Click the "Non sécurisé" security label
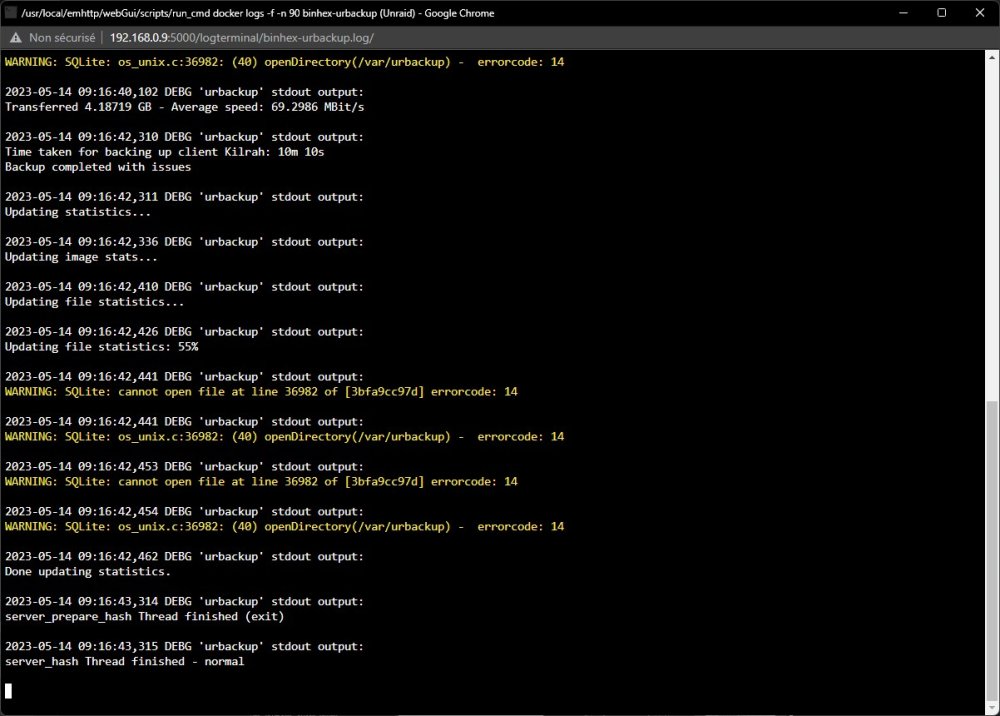 tap(62, 38)
